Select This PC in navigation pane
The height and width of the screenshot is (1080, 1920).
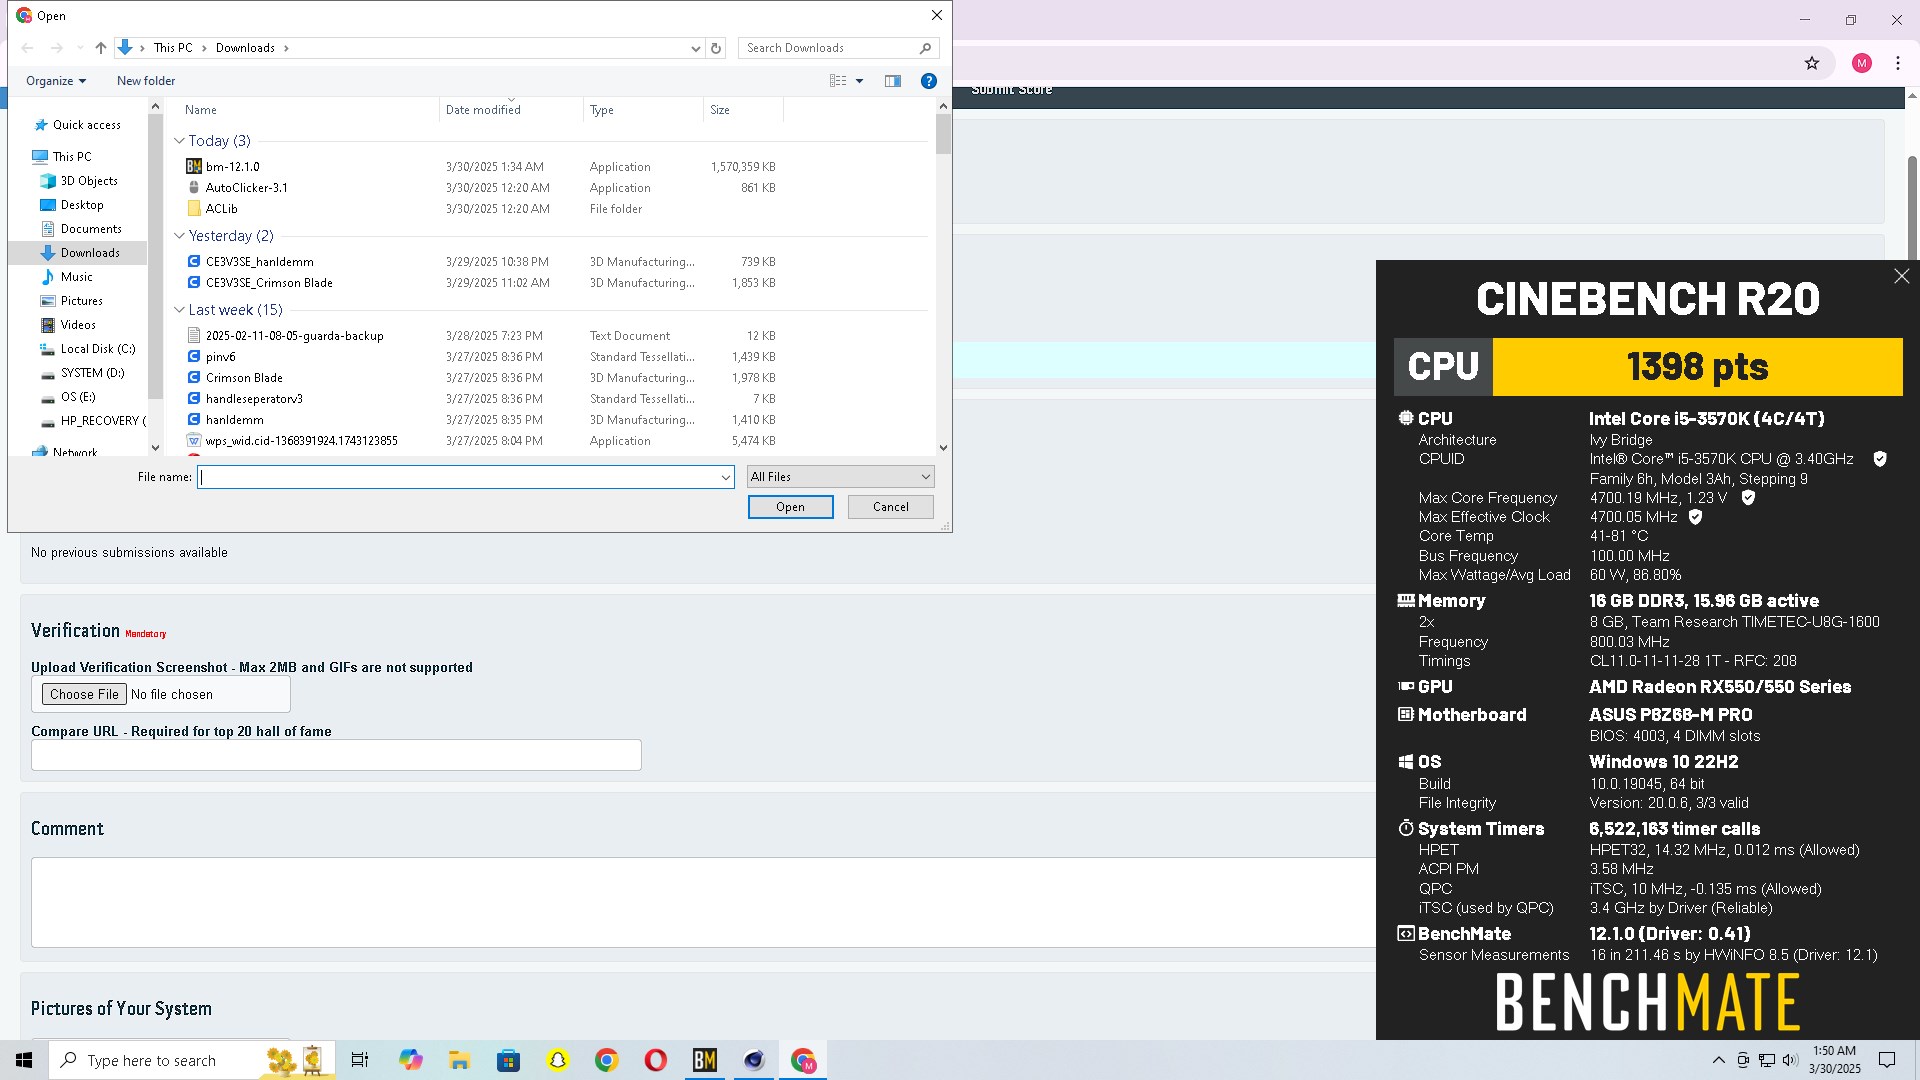pos(71,157)
